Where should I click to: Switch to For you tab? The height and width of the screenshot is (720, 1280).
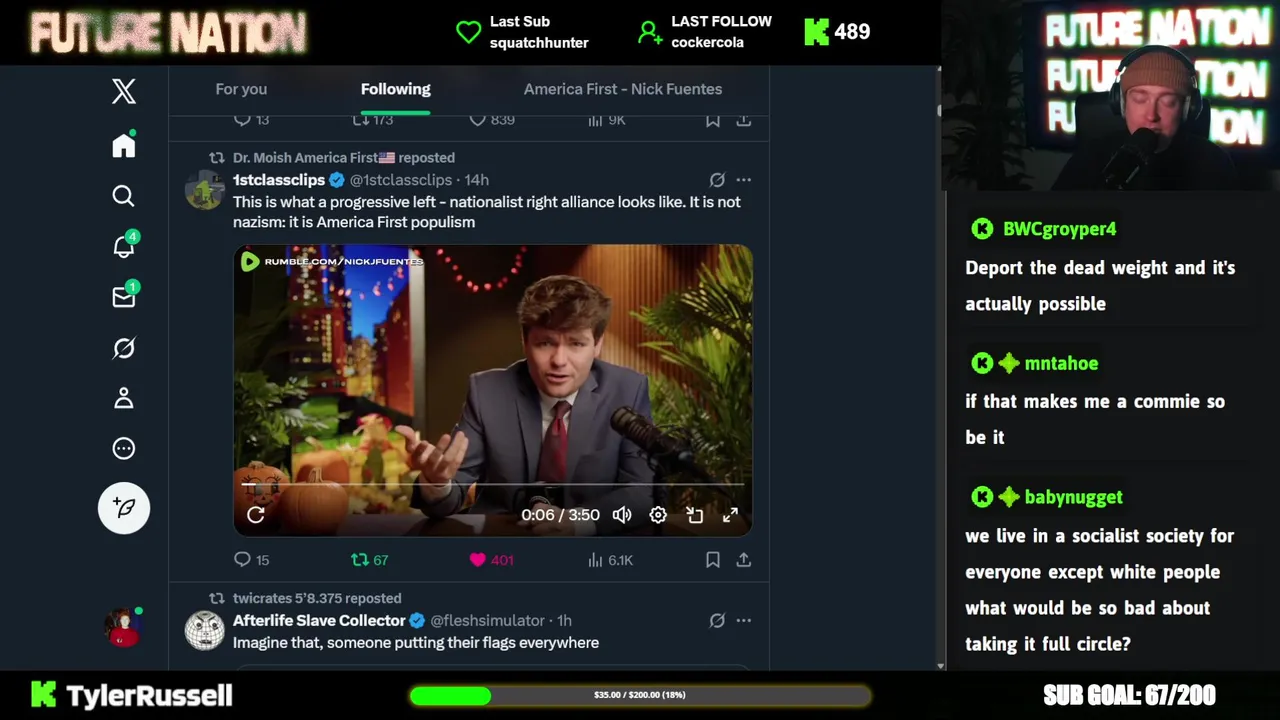pyautogui.click(x=241, y=89)
